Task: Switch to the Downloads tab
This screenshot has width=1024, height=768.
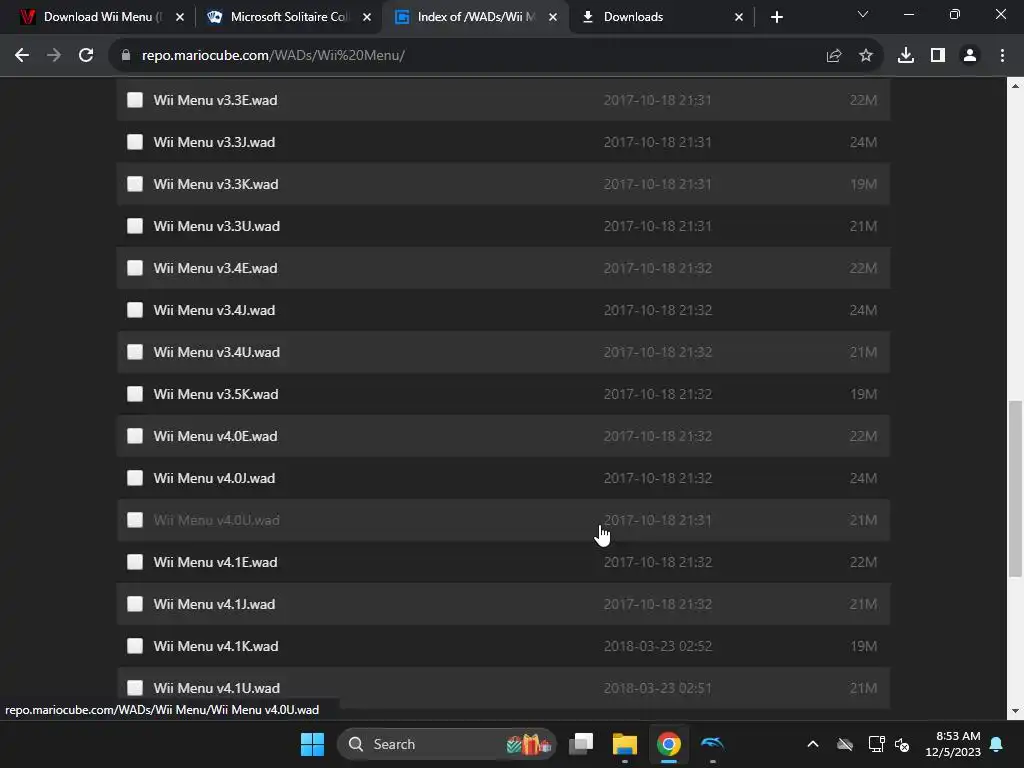Action: click(x=660, y=17)
